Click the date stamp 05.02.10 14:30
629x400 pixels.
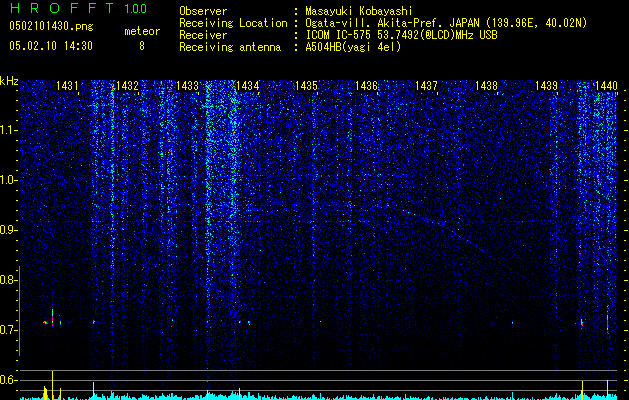coord(51,46)
